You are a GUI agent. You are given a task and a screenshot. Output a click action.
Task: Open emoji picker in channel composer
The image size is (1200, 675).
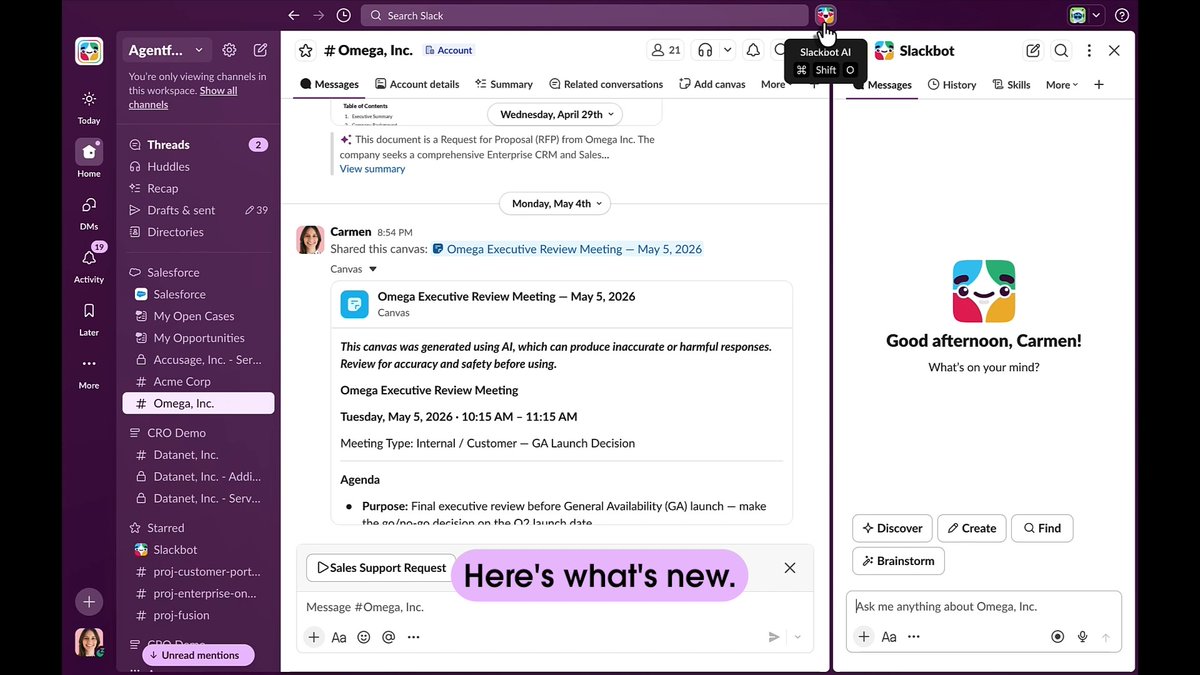364,637
